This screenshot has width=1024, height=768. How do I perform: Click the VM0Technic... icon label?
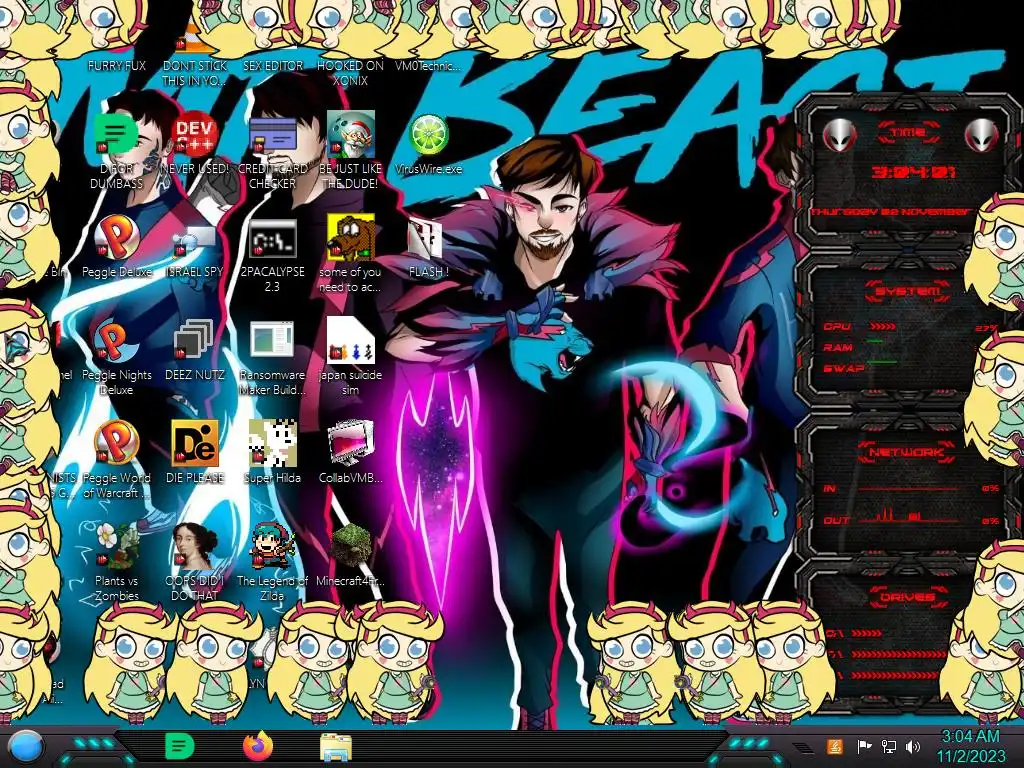428,65
